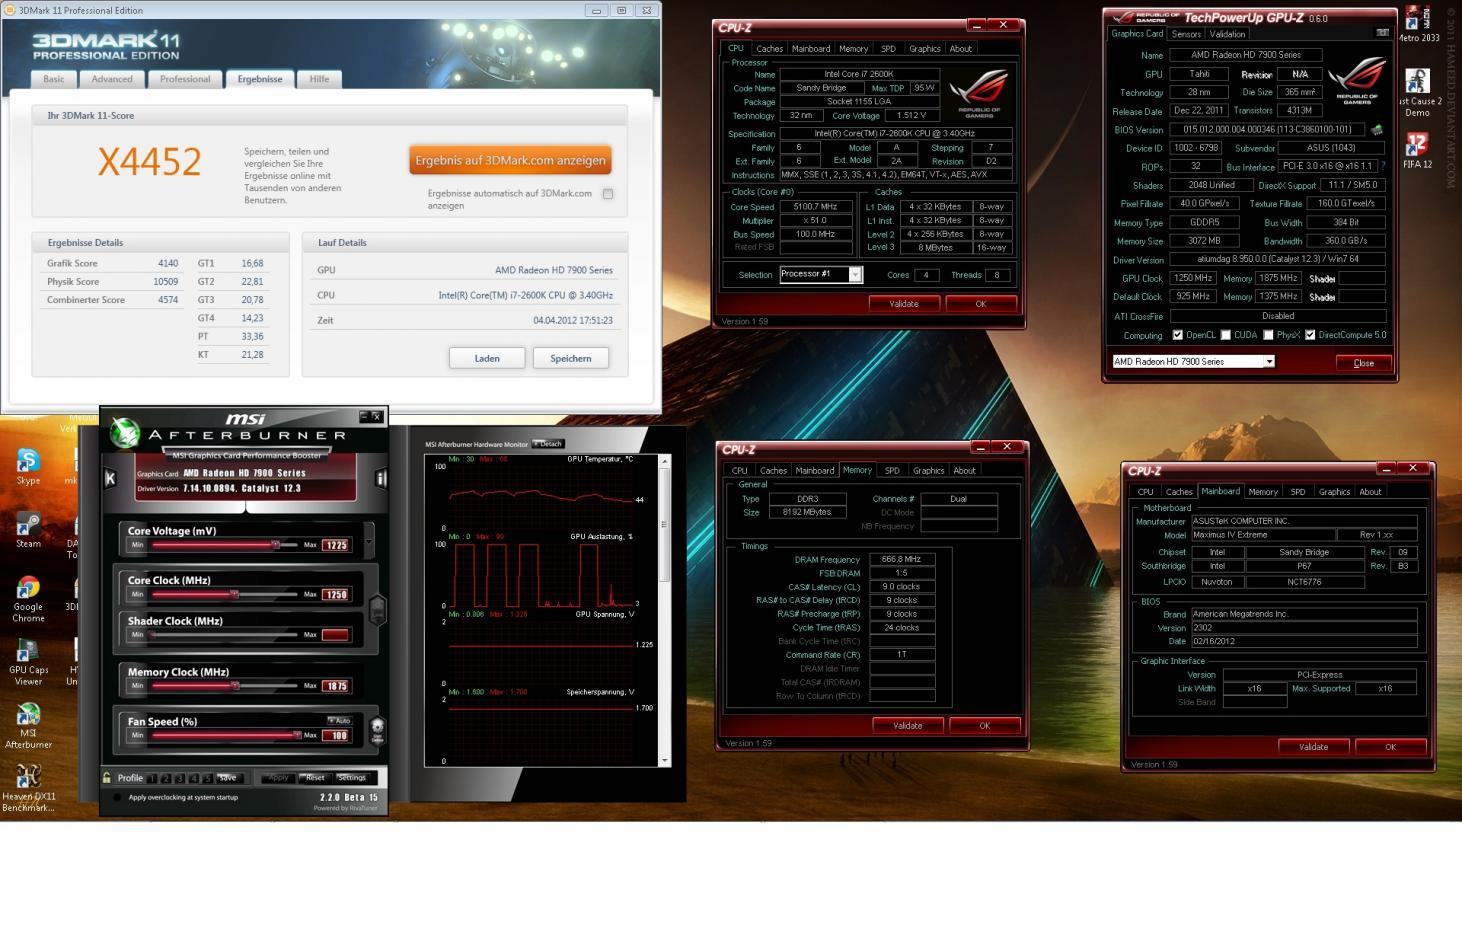This screenshot has width=1462, height=932.
Task: Open Sensors tab in GPU-Z
Action: click(x=1186, y=34)
